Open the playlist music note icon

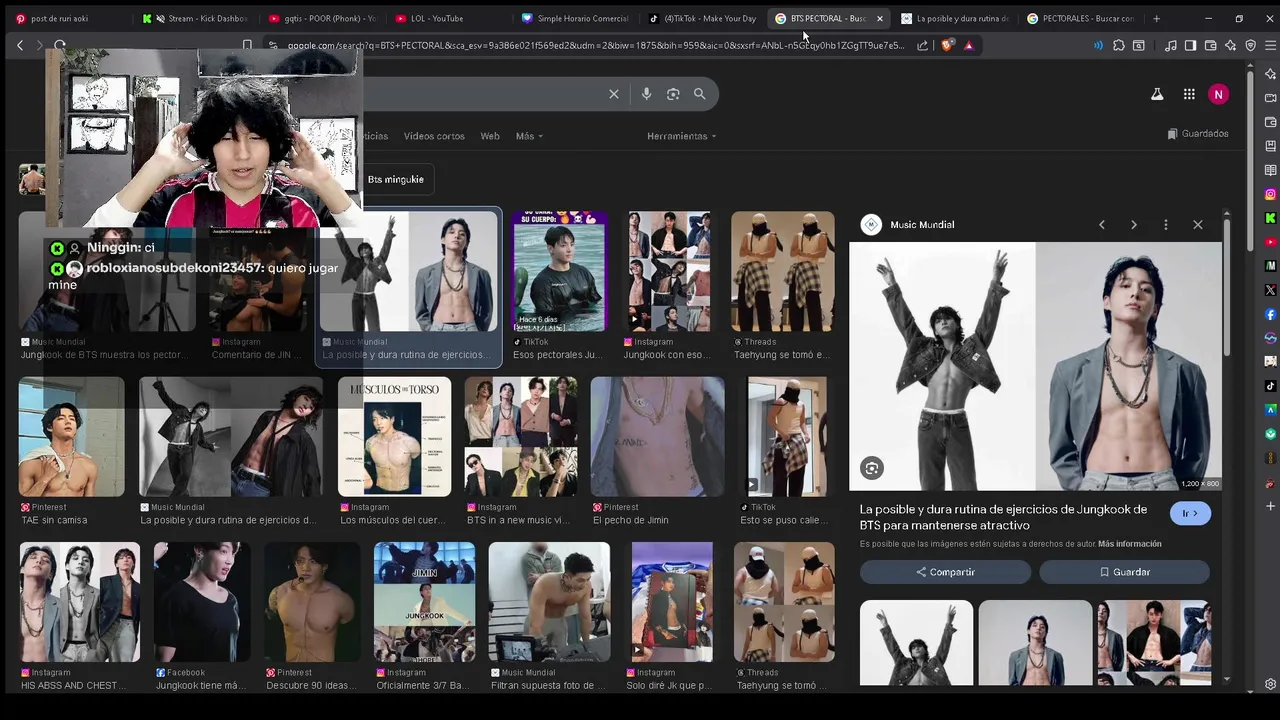point(1170,45)
